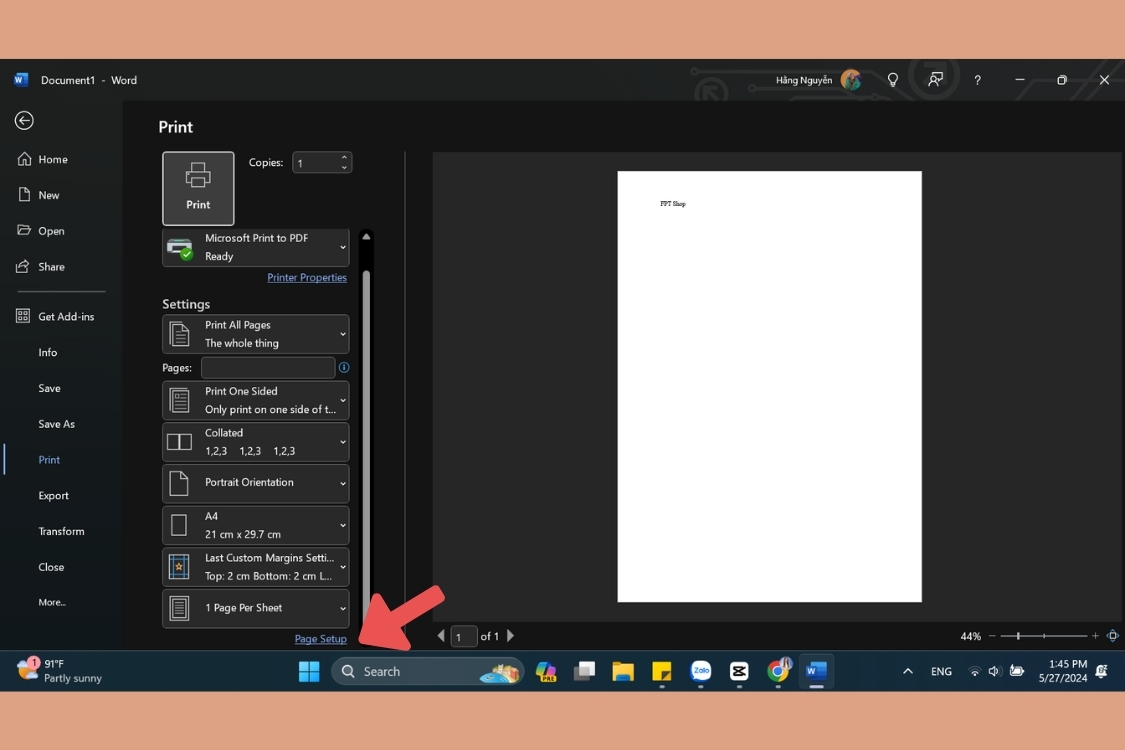Open the Portrait Orientation dropdown
The width and height of the screenshot is (1125, 750).
[255, 483]
